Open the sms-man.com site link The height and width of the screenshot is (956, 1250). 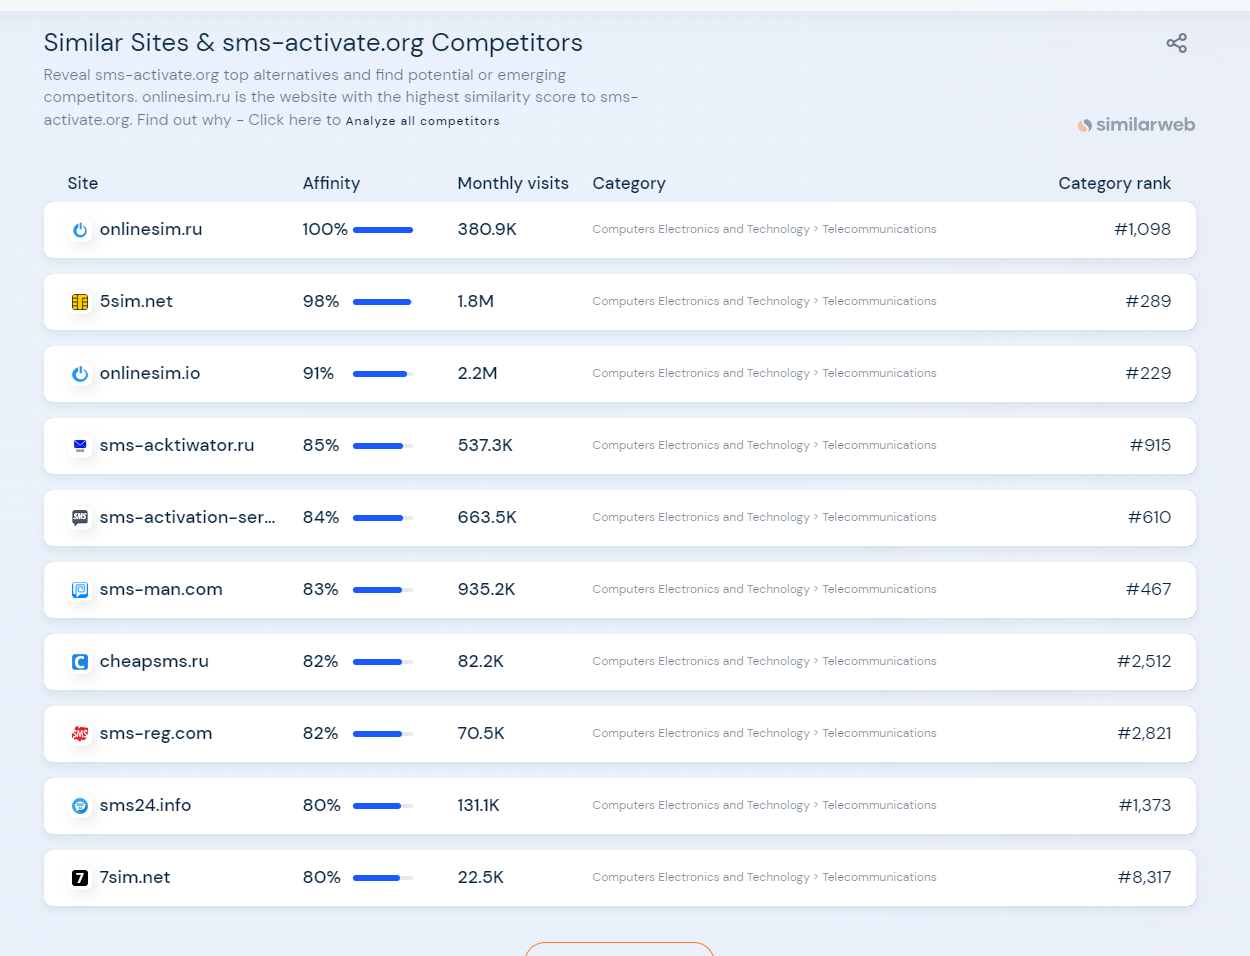[x=161, y=589]
